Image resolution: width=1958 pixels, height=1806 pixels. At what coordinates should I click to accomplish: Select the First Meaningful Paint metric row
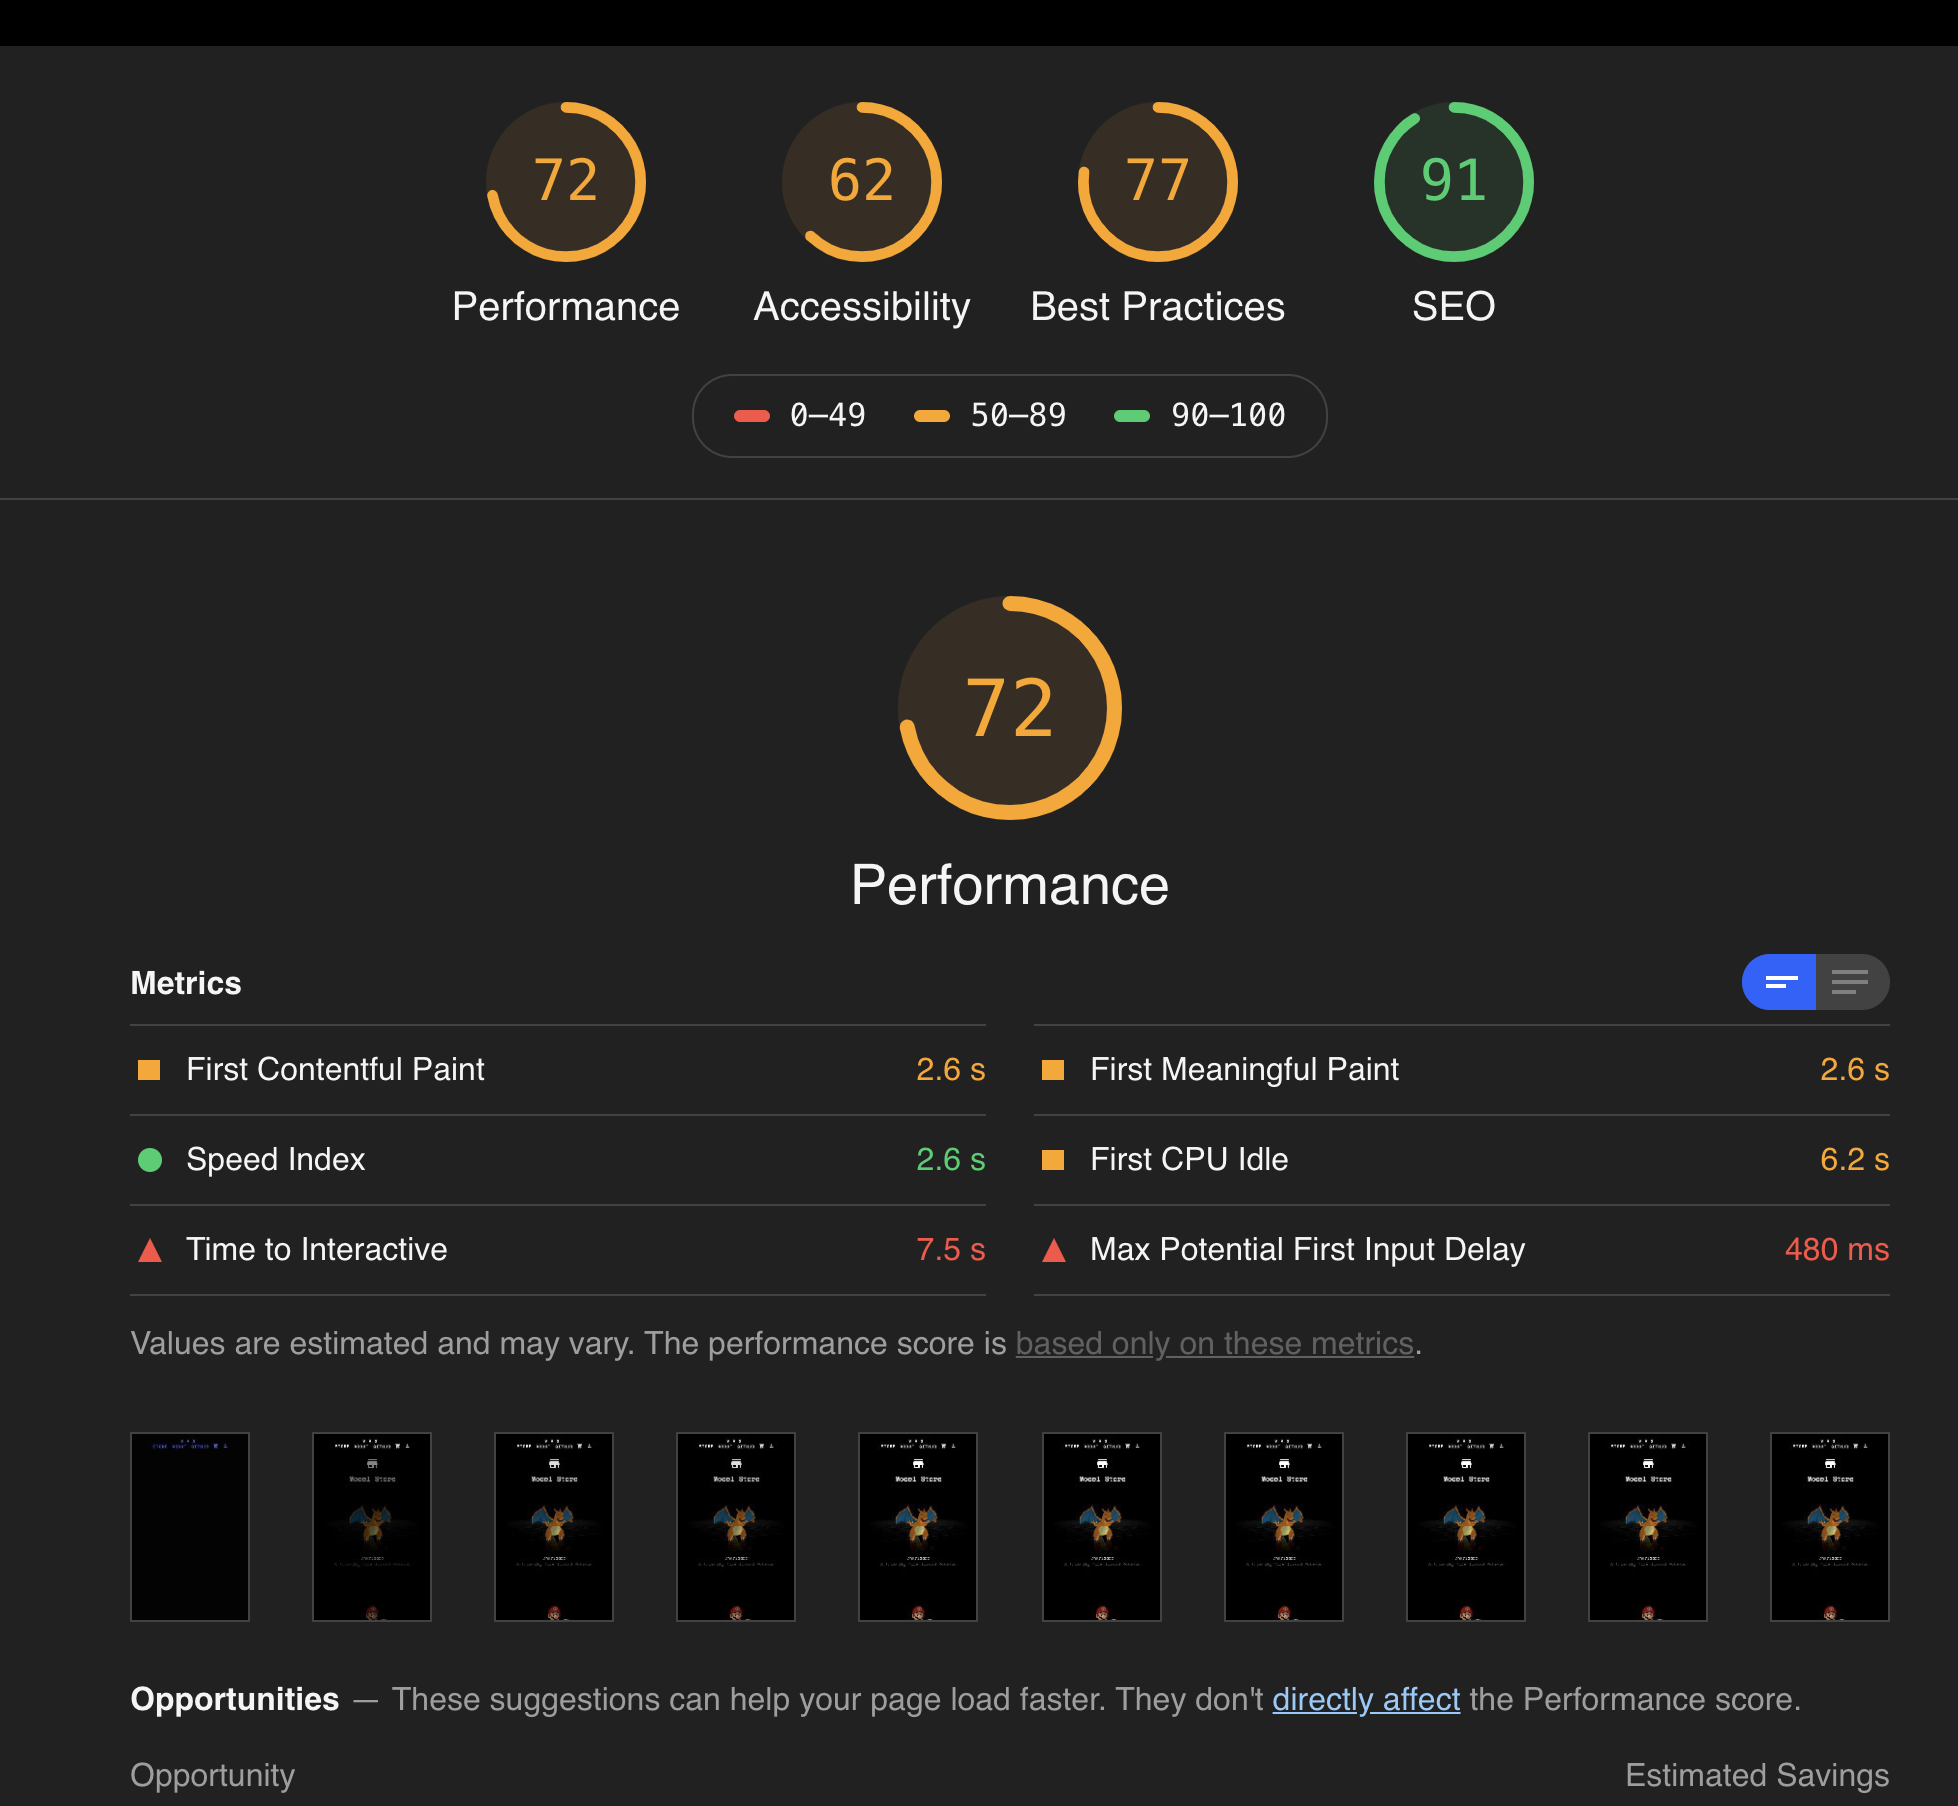tap(1244, 1069)
